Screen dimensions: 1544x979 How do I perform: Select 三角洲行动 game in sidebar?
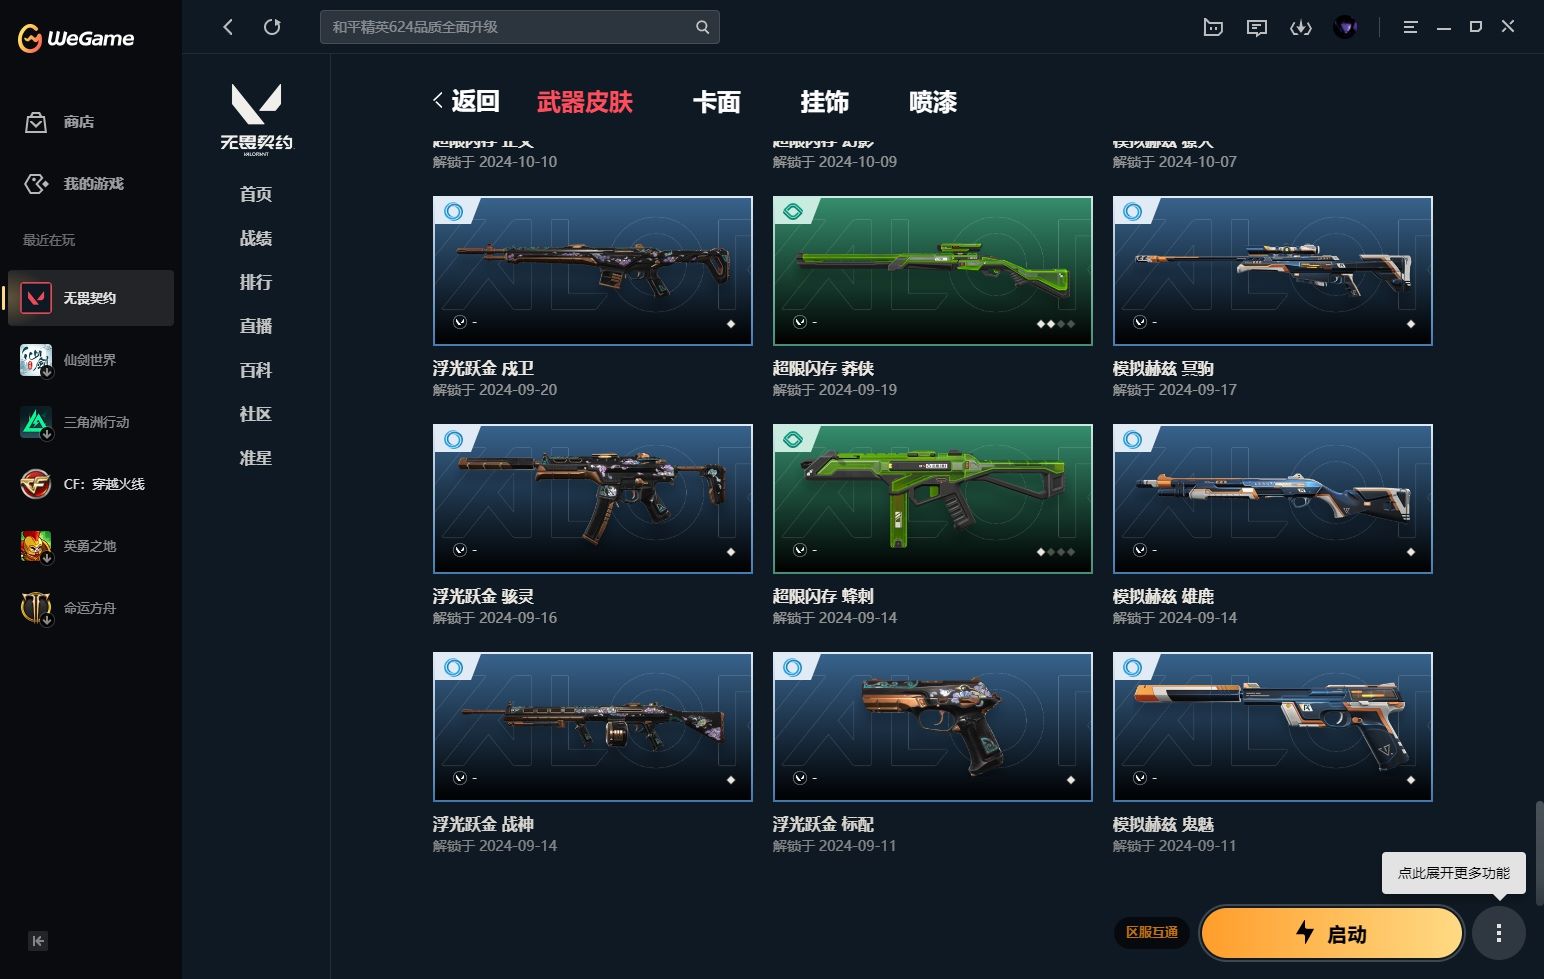90,422
